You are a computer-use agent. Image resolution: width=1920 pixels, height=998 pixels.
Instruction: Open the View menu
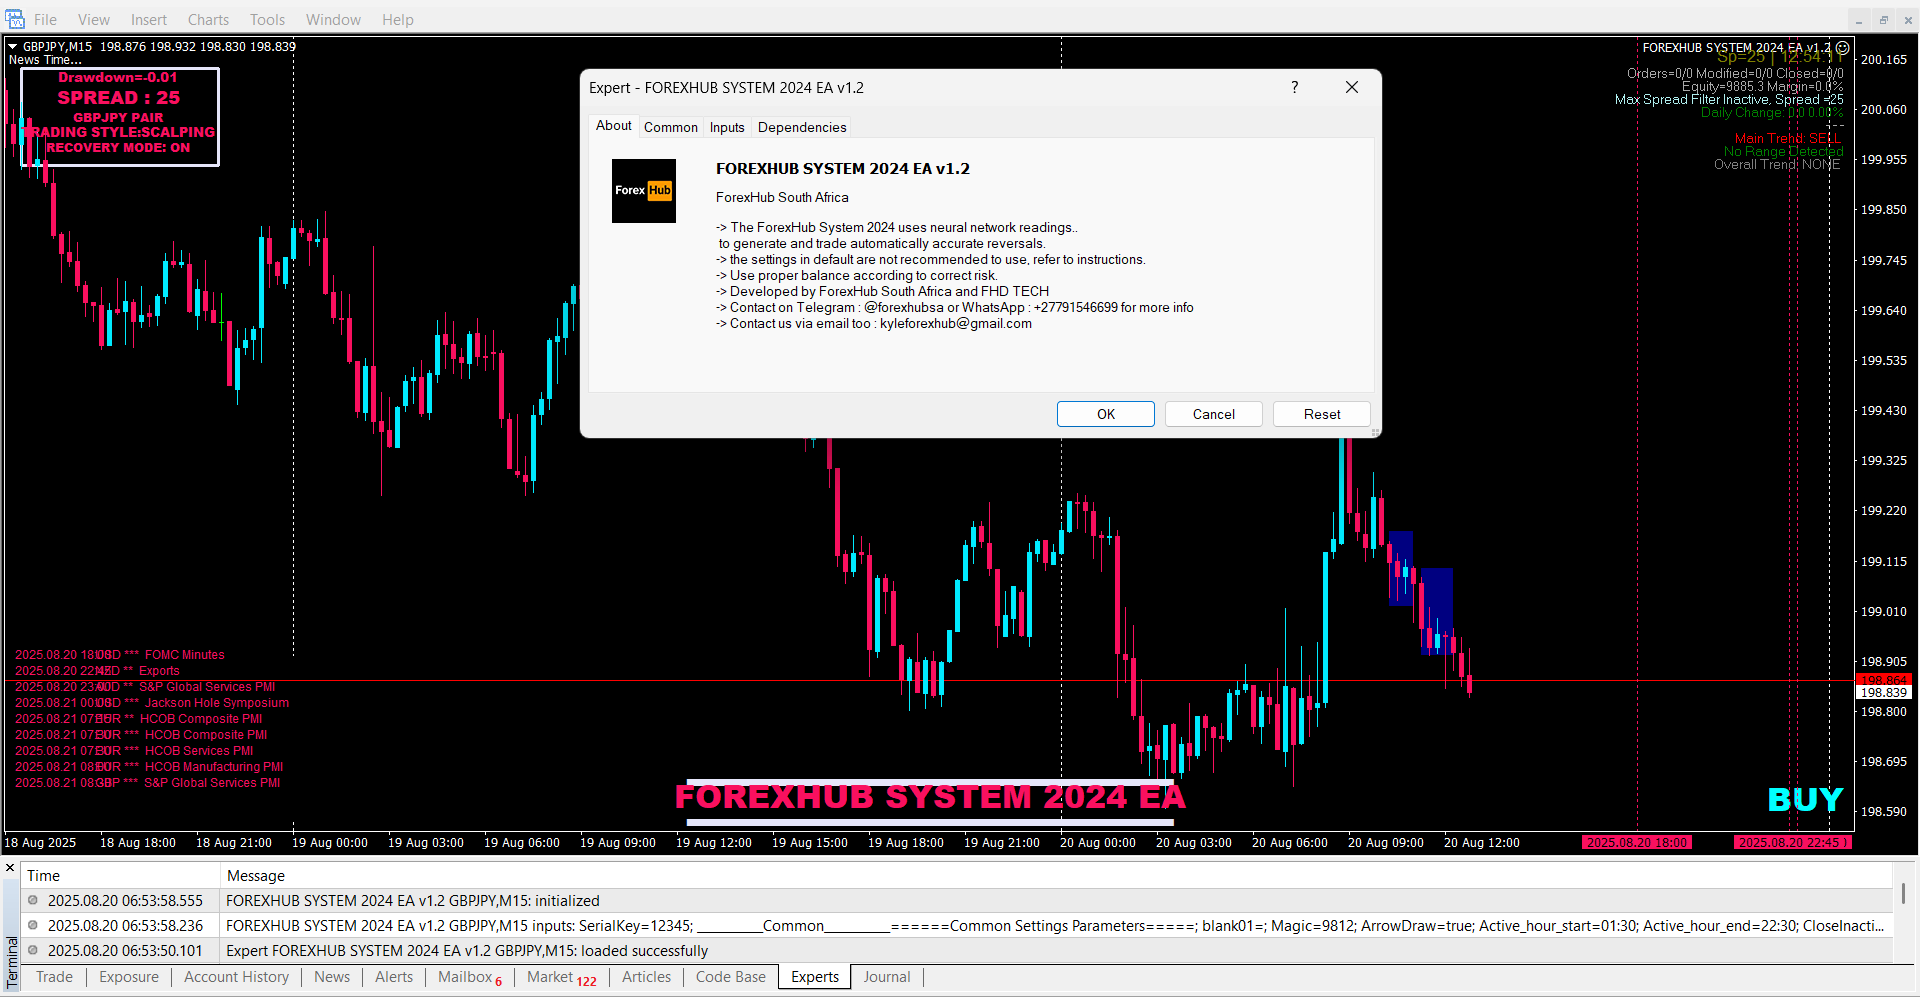(x=94, y=19)
